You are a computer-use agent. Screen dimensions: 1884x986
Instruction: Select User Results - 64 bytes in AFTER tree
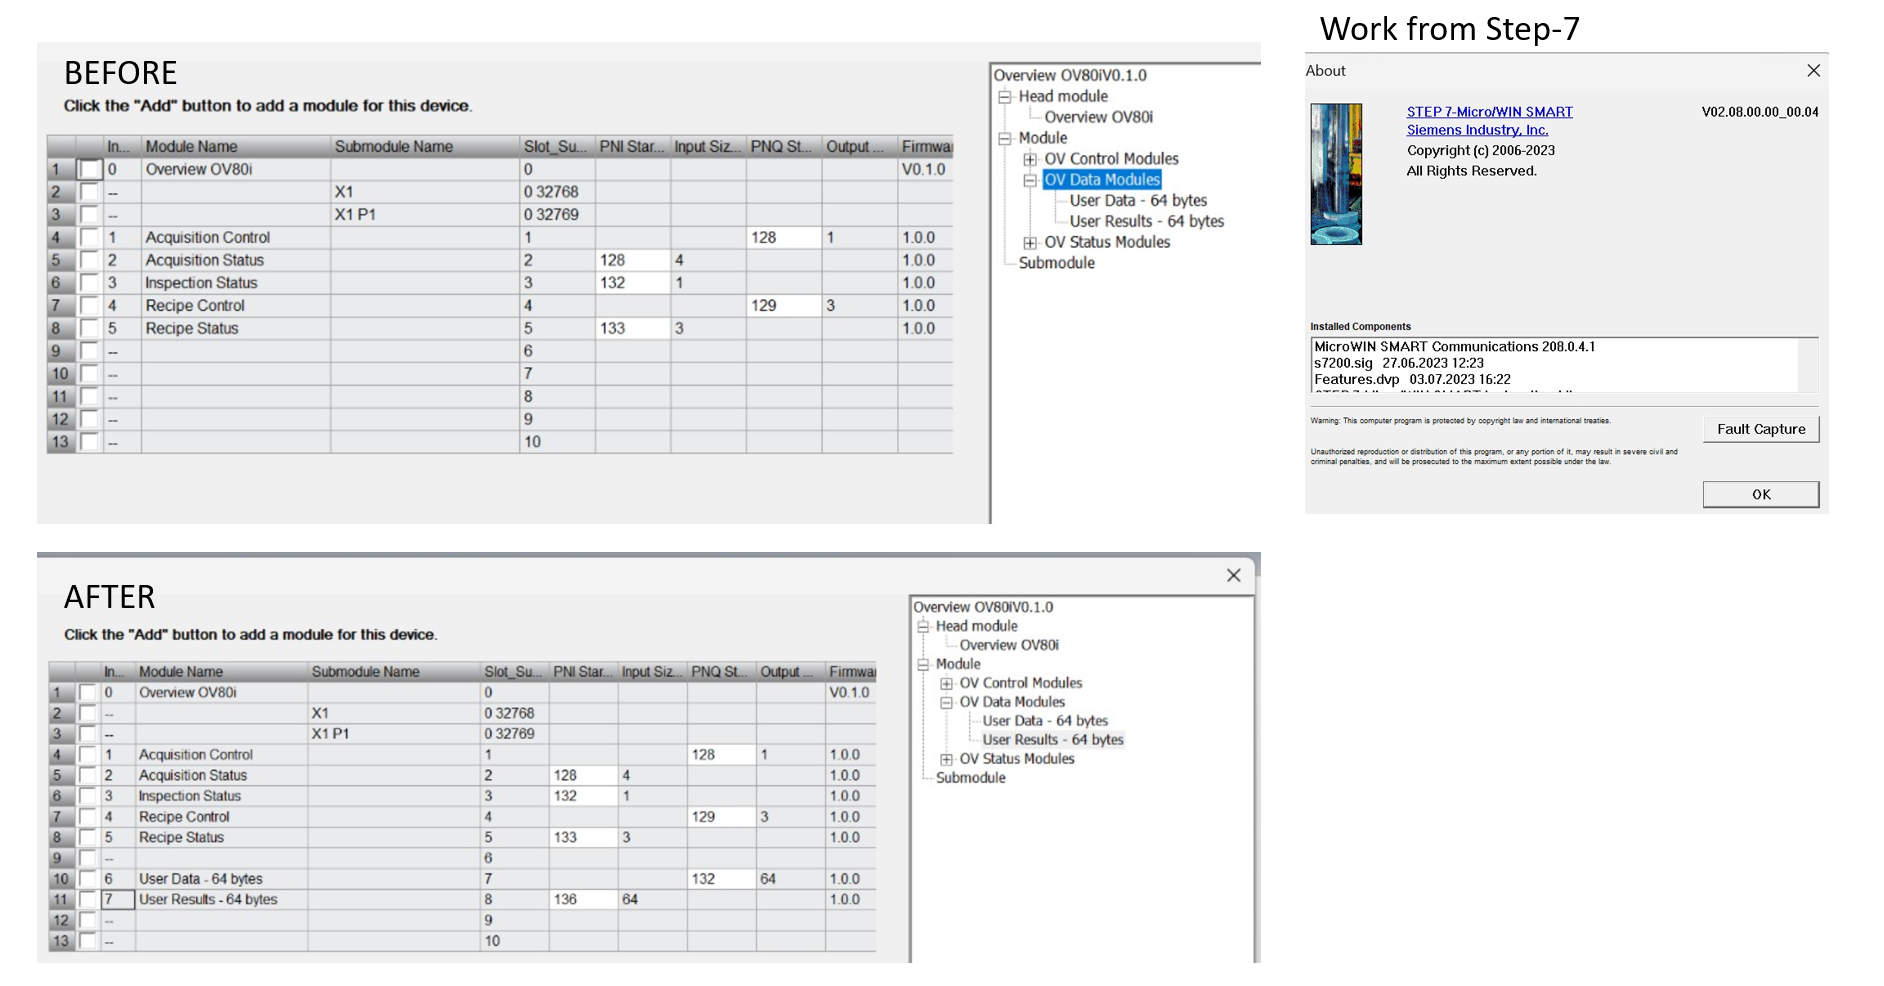[x=1052, y=740]
